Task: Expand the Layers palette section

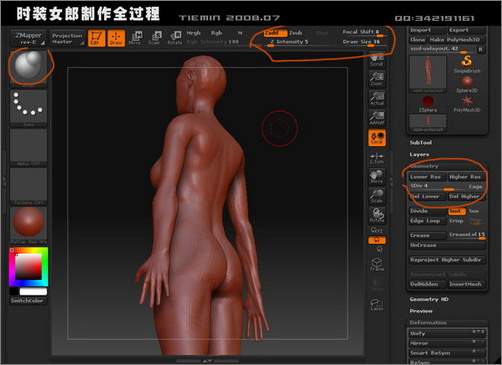Action: 419,154
